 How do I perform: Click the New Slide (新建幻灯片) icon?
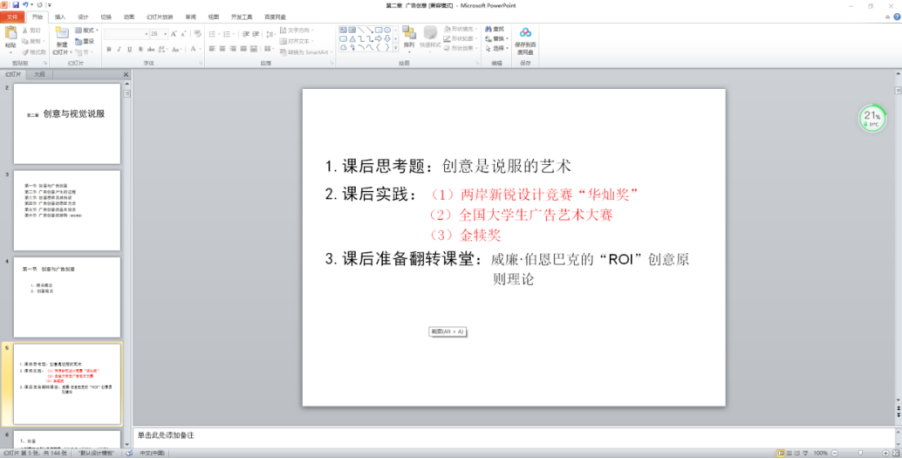coord(62,36)
